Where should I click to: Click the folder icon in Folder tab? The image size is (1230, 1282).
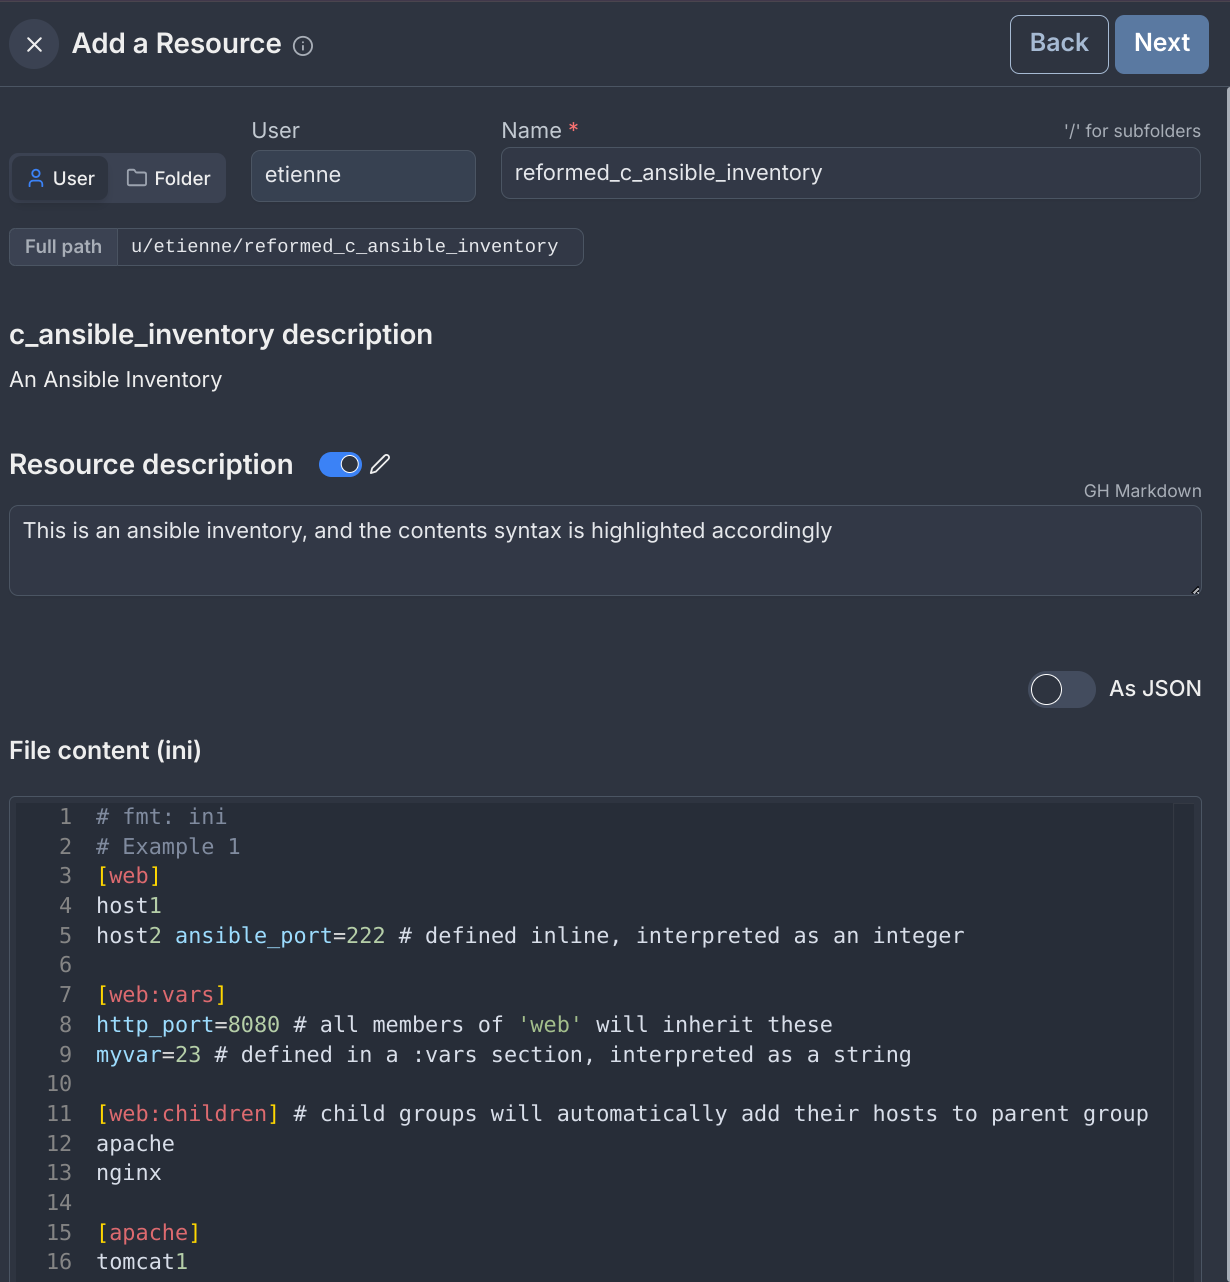(137, 178)
